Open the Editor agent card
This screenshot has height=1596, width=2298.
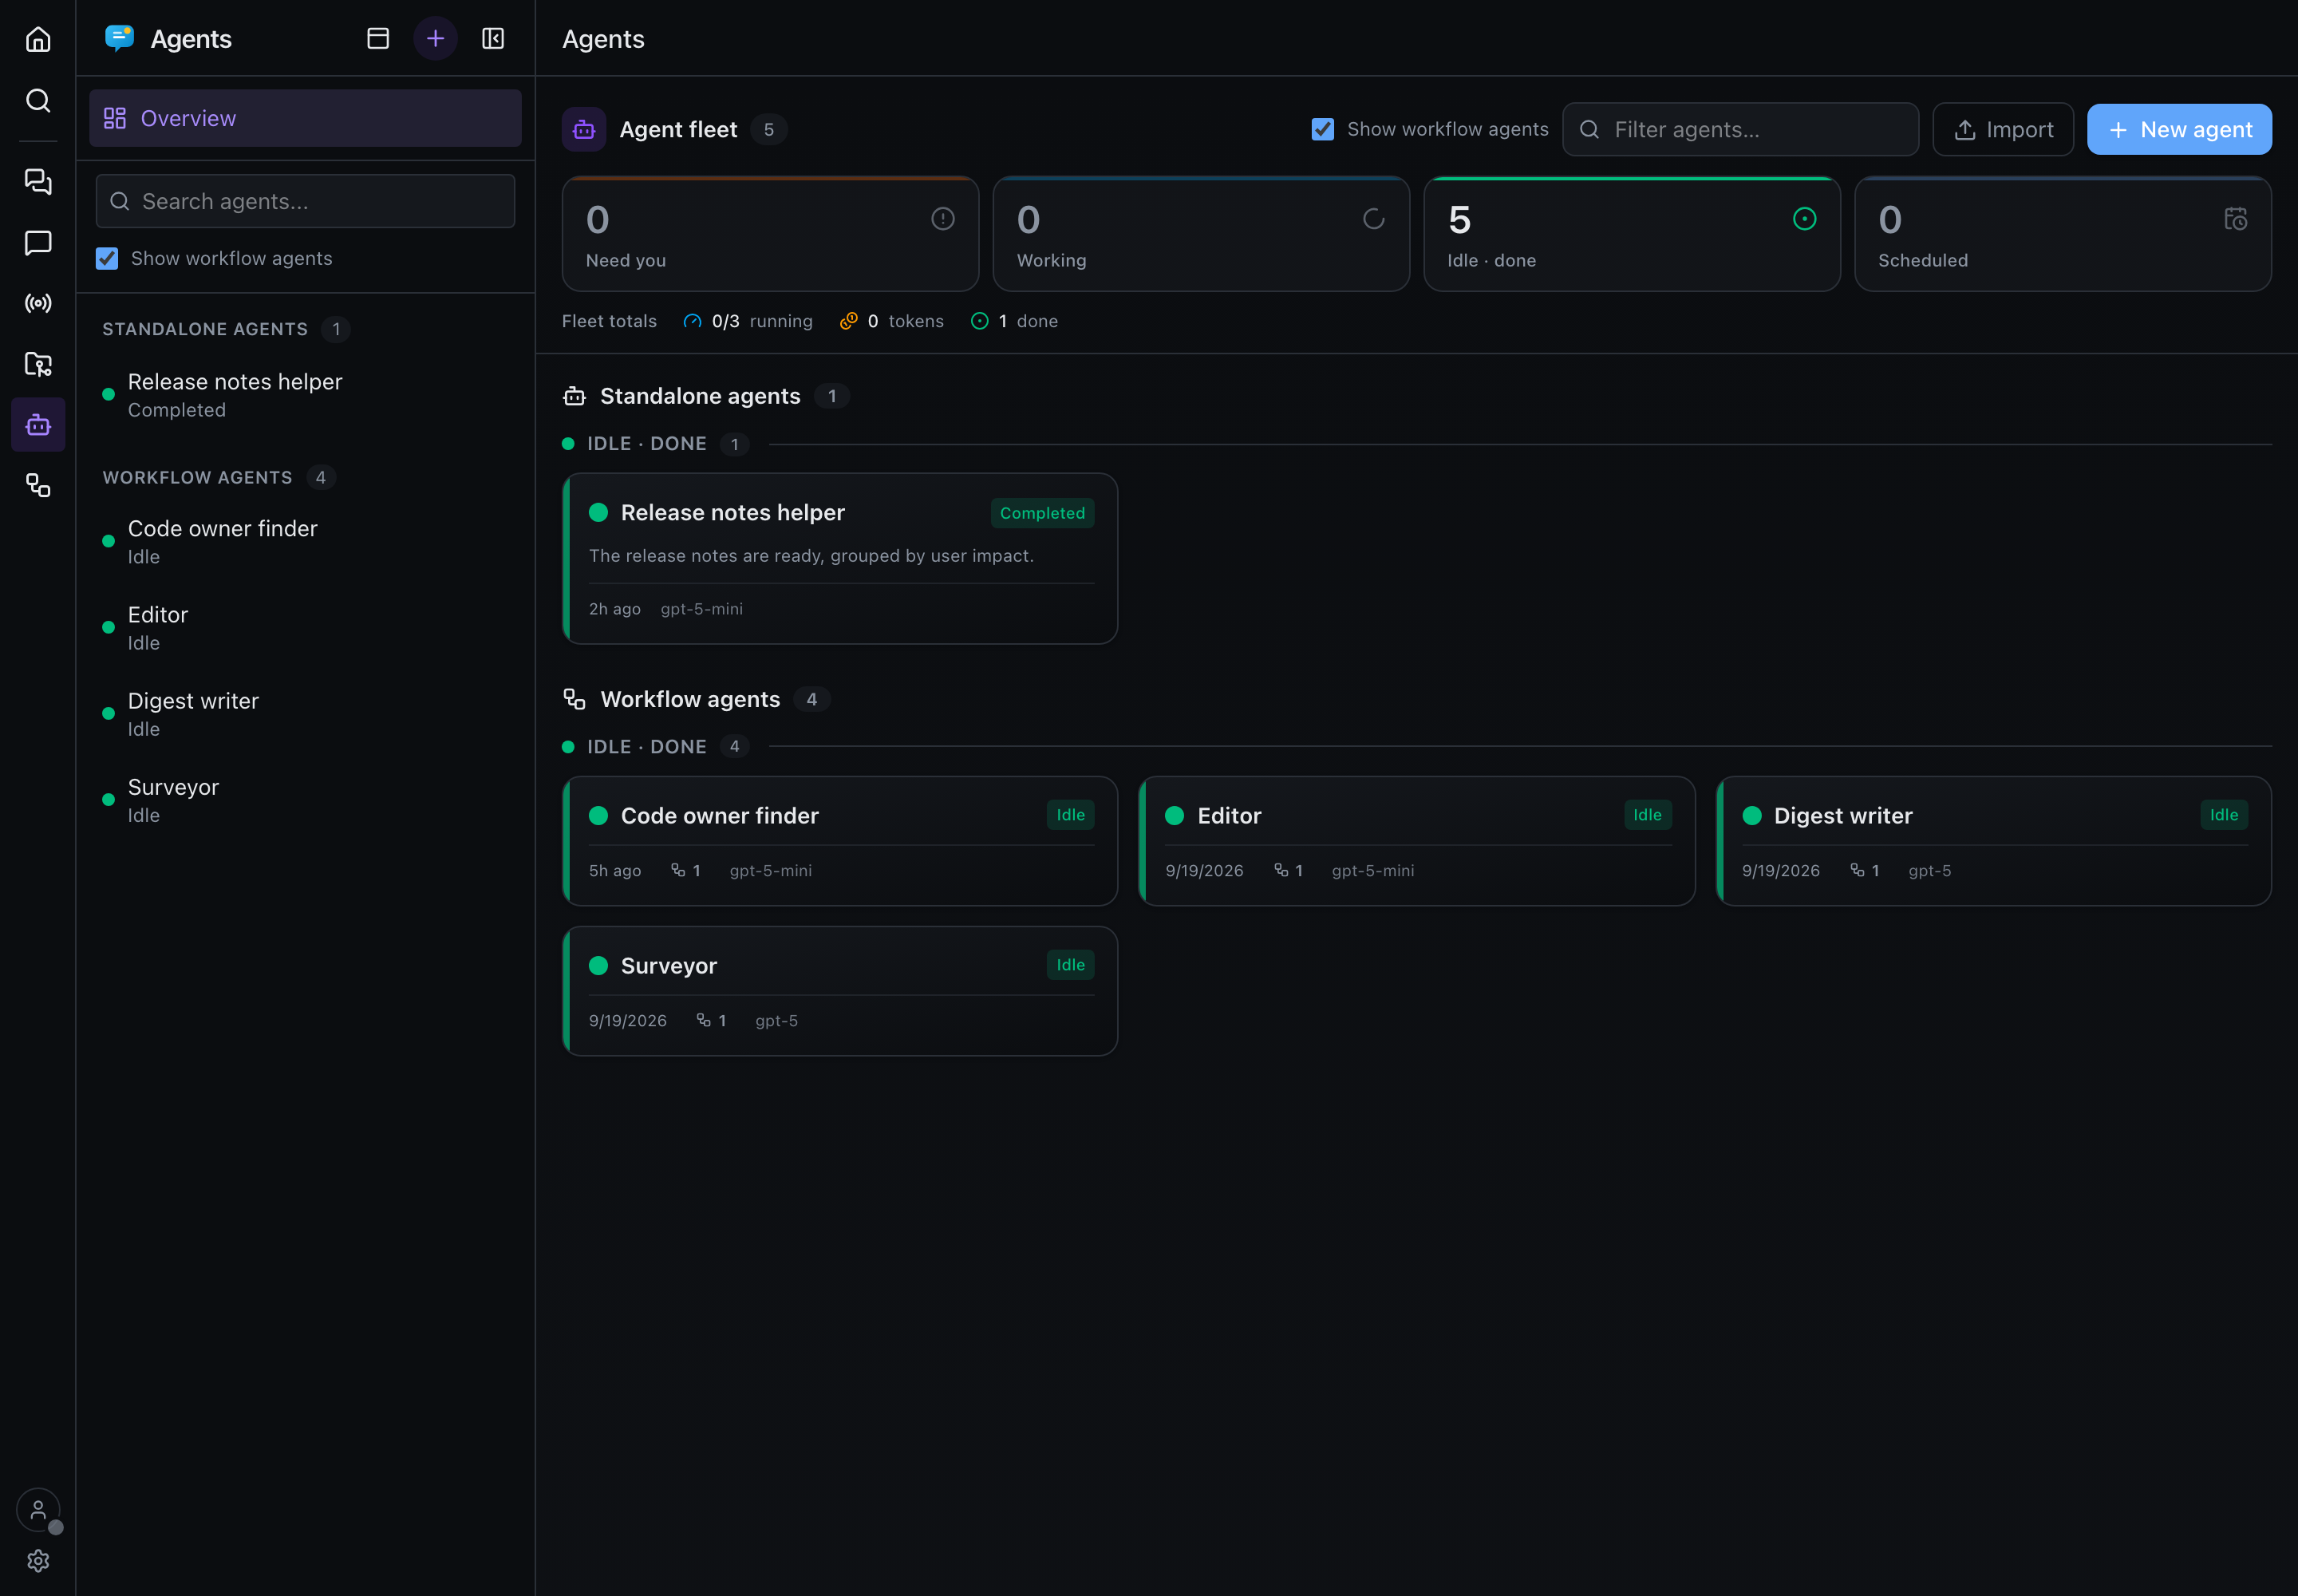coord(1417,841)
